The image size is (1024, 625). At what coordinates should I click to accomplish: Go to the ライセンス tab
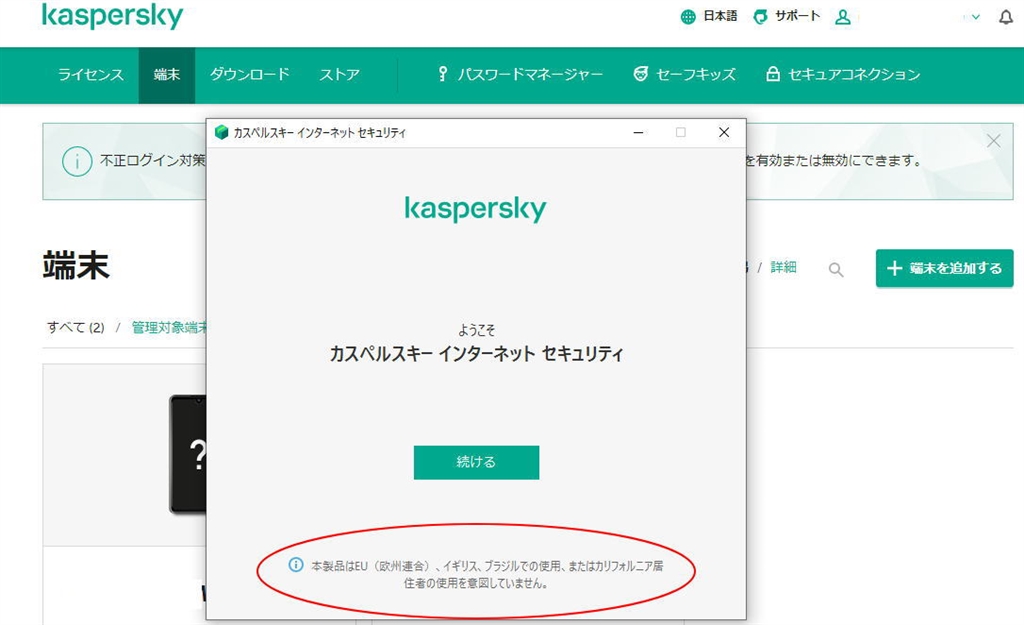(x=91, y=74)
